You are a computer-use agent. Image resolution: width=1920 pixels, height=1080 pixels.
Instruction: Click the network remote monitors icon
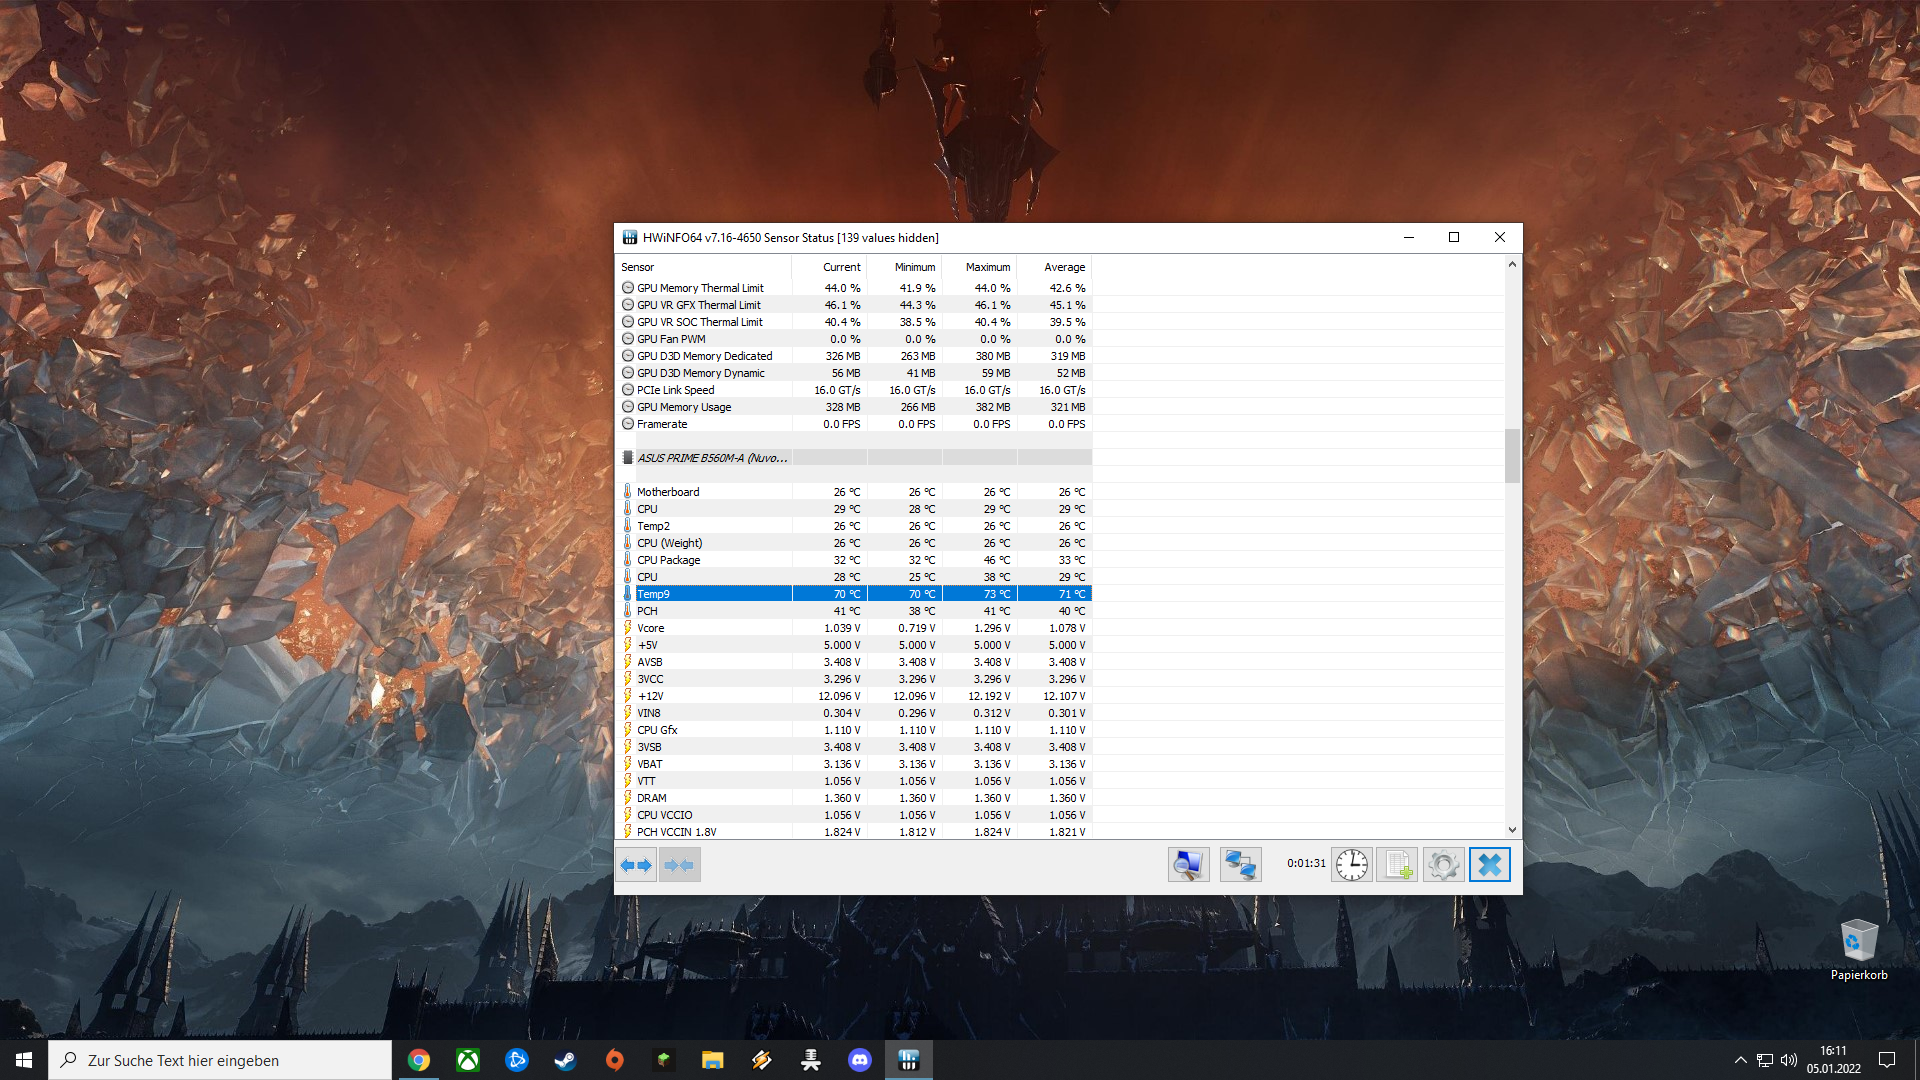click(1240, 865)
